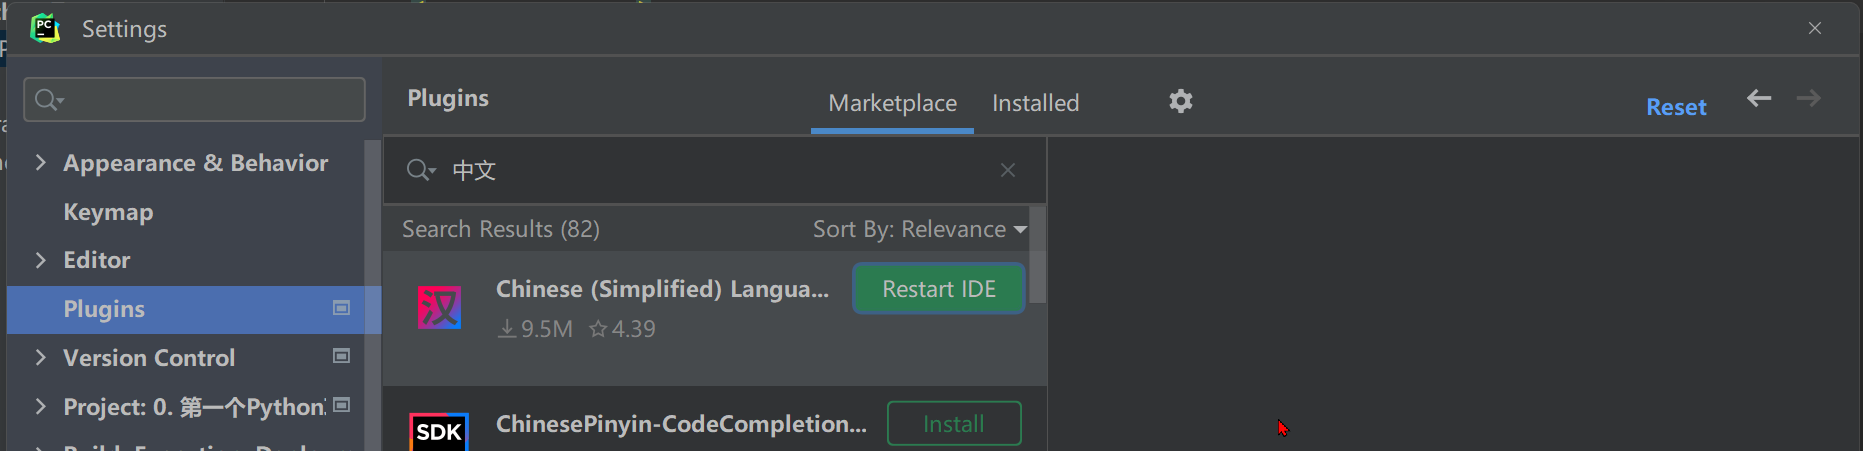Select the Editor tree label

97,260
